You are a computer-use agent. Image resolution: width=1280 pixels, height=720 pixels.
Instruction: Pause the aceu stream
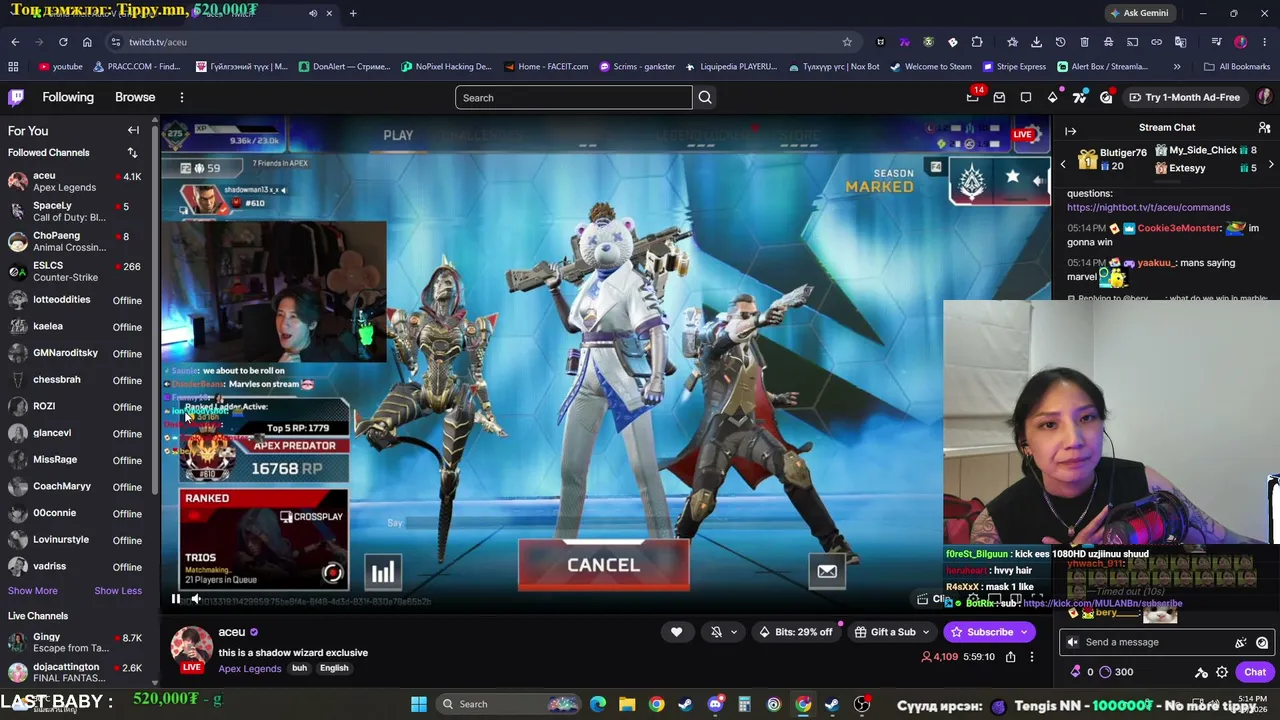coord(176,599)
